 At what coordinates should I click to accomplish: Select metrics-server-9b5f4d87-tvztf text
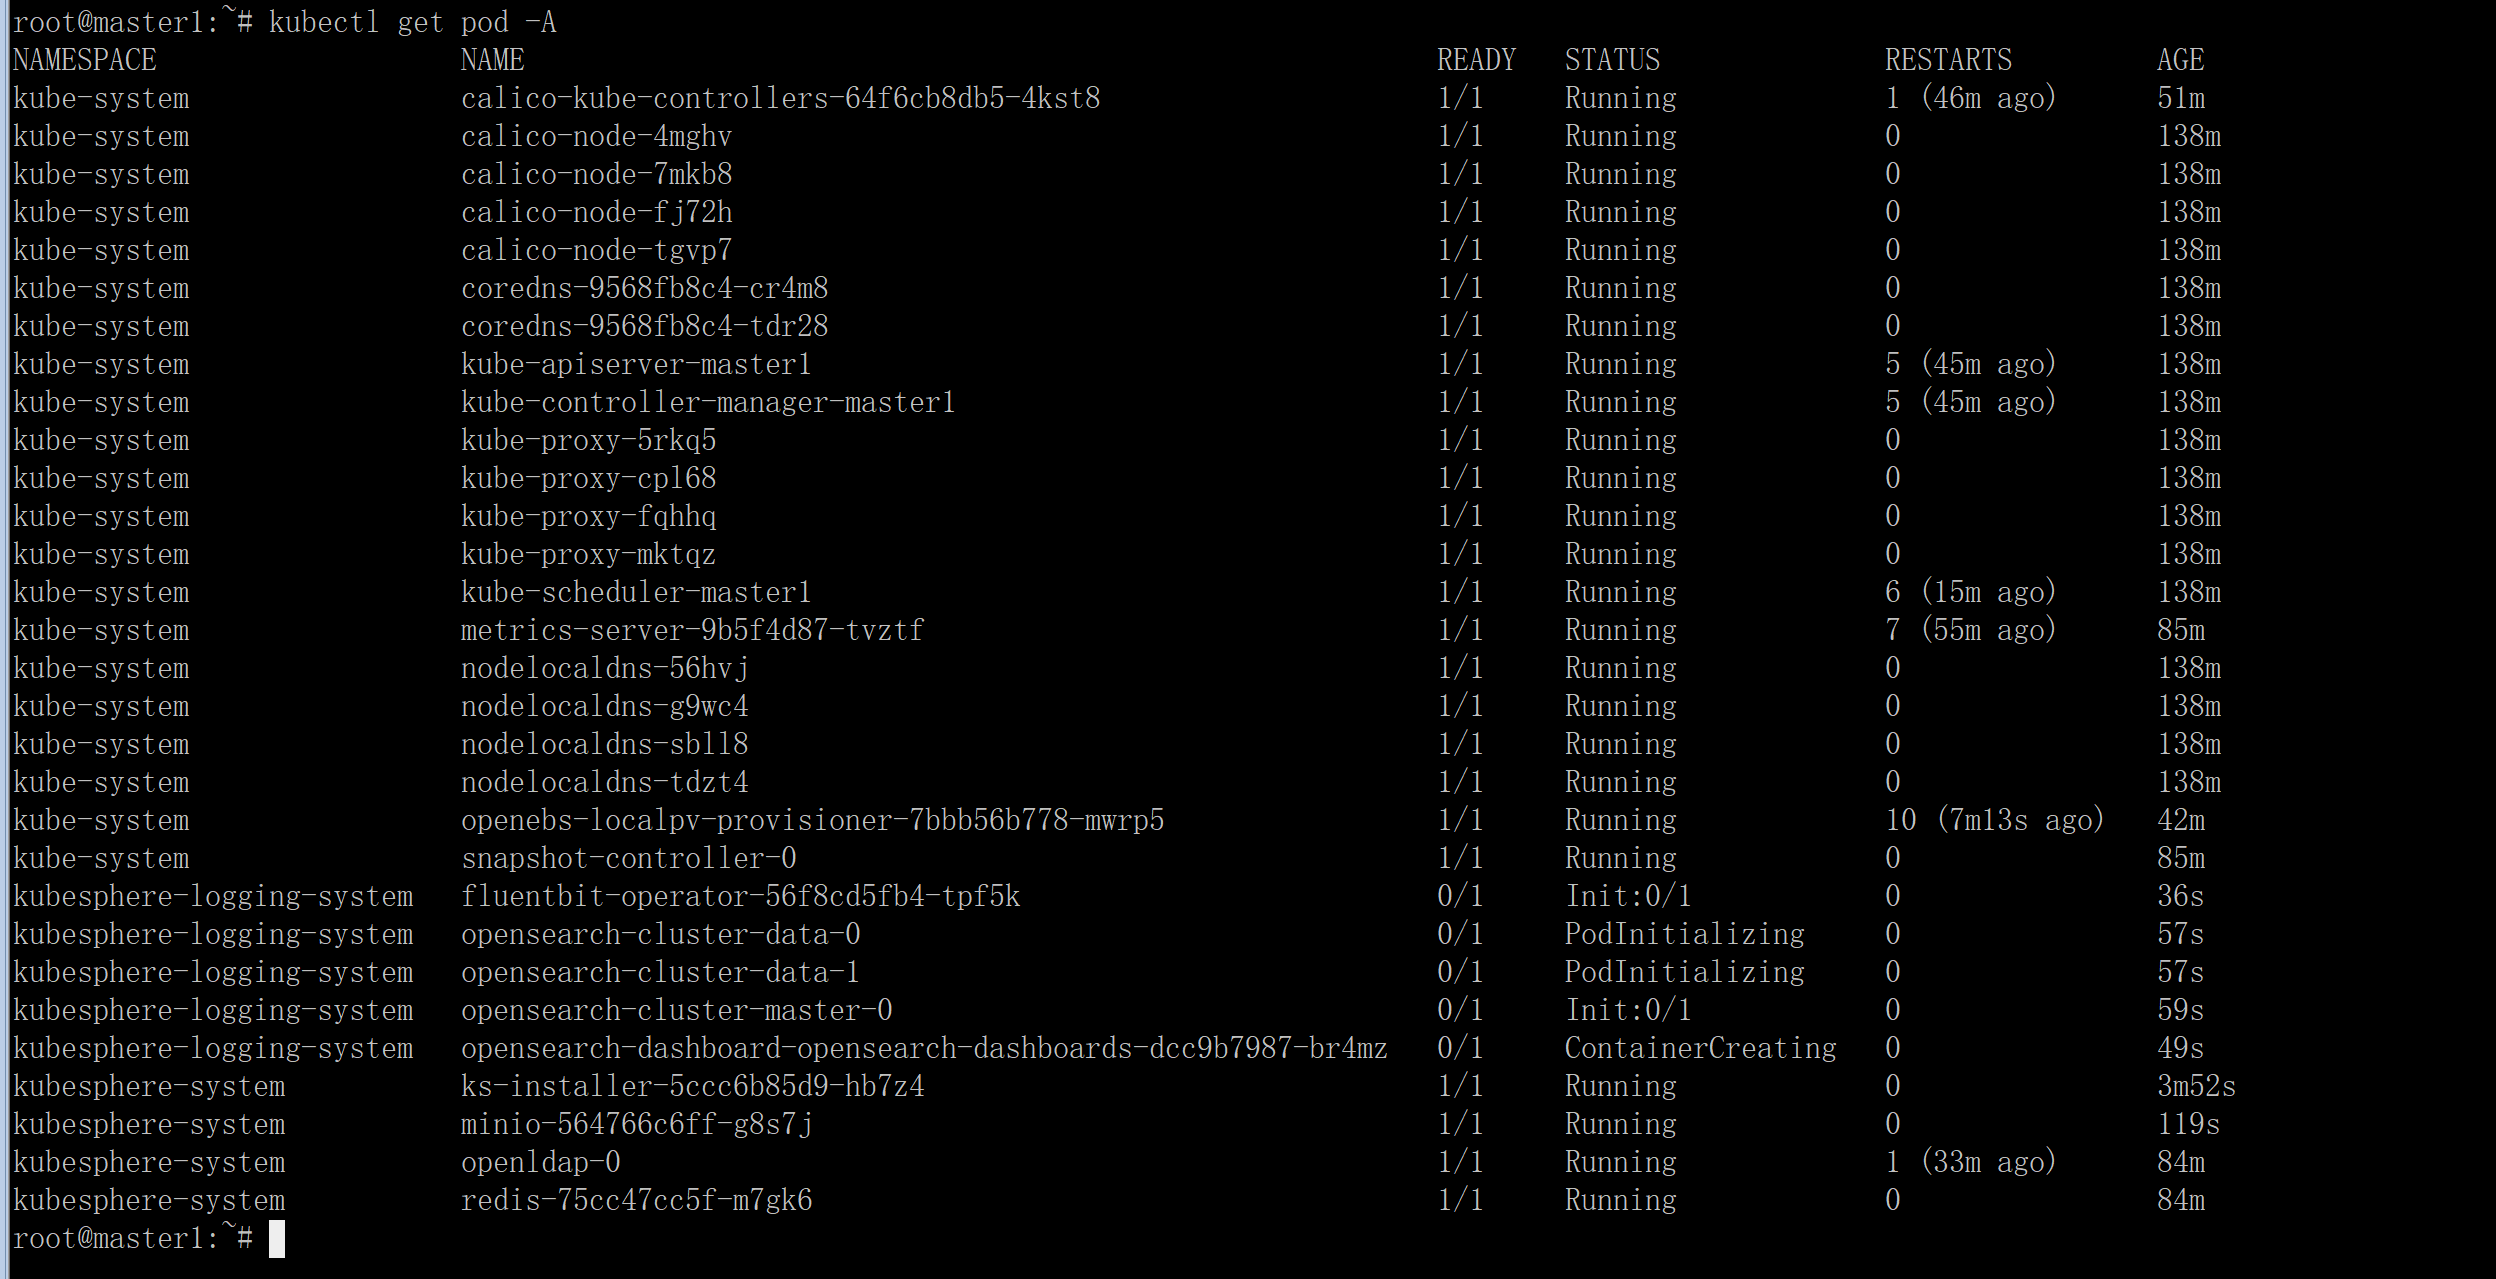tap(692, 630)
